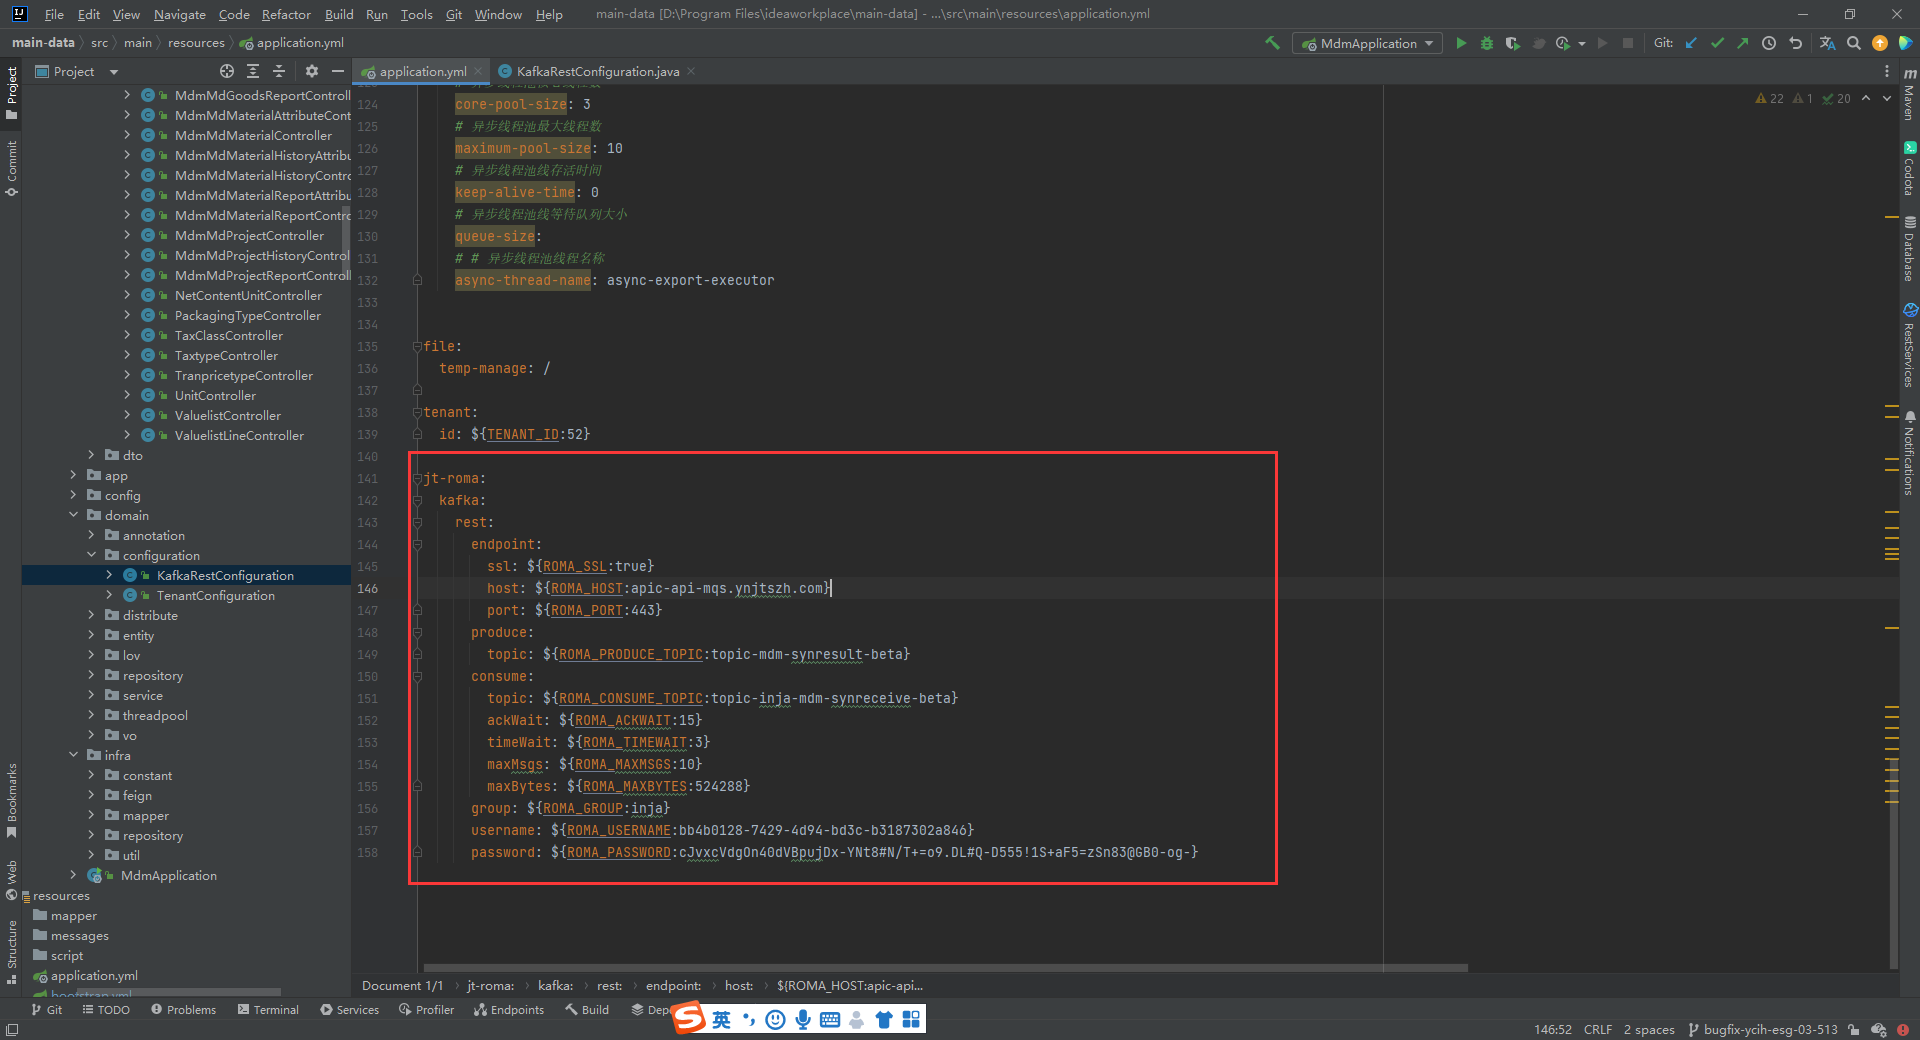This screenshot has height=1040, width=1920.
Task: Open the Tools menu
Action: pyautogui.click(x=416, y=14)
